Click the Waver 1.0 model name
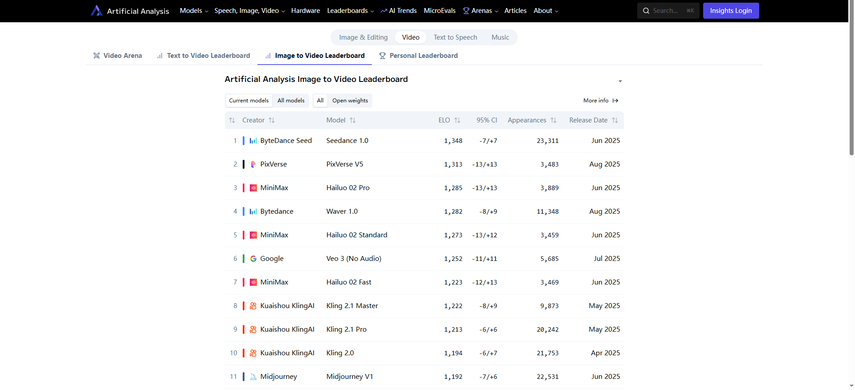The height and width of the screenshot is (390, 855). click(x=342, y=212)
